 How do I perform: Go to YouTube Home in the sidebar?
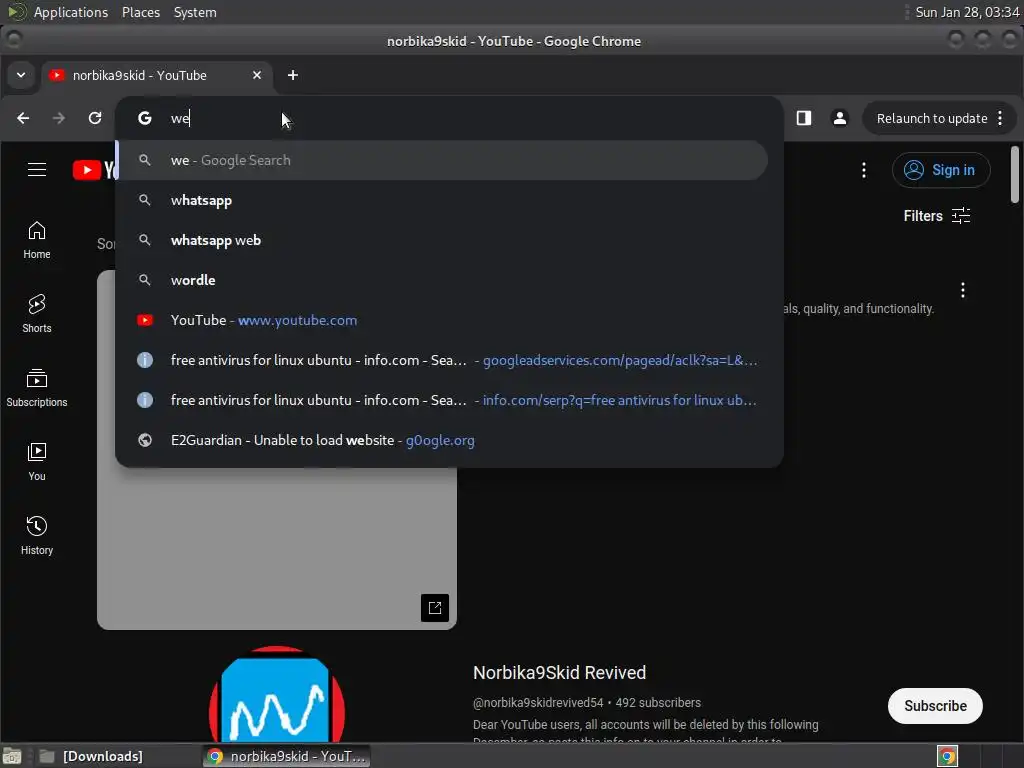click(x=37, y=240)
